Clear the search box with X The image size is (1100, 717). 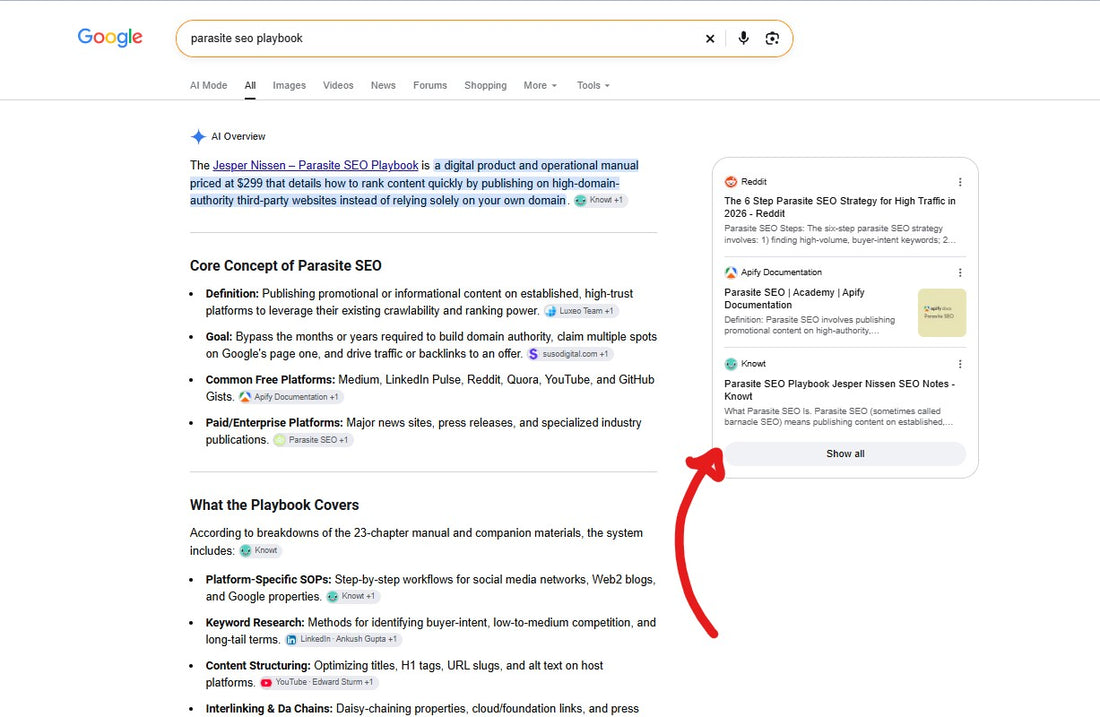710,39
